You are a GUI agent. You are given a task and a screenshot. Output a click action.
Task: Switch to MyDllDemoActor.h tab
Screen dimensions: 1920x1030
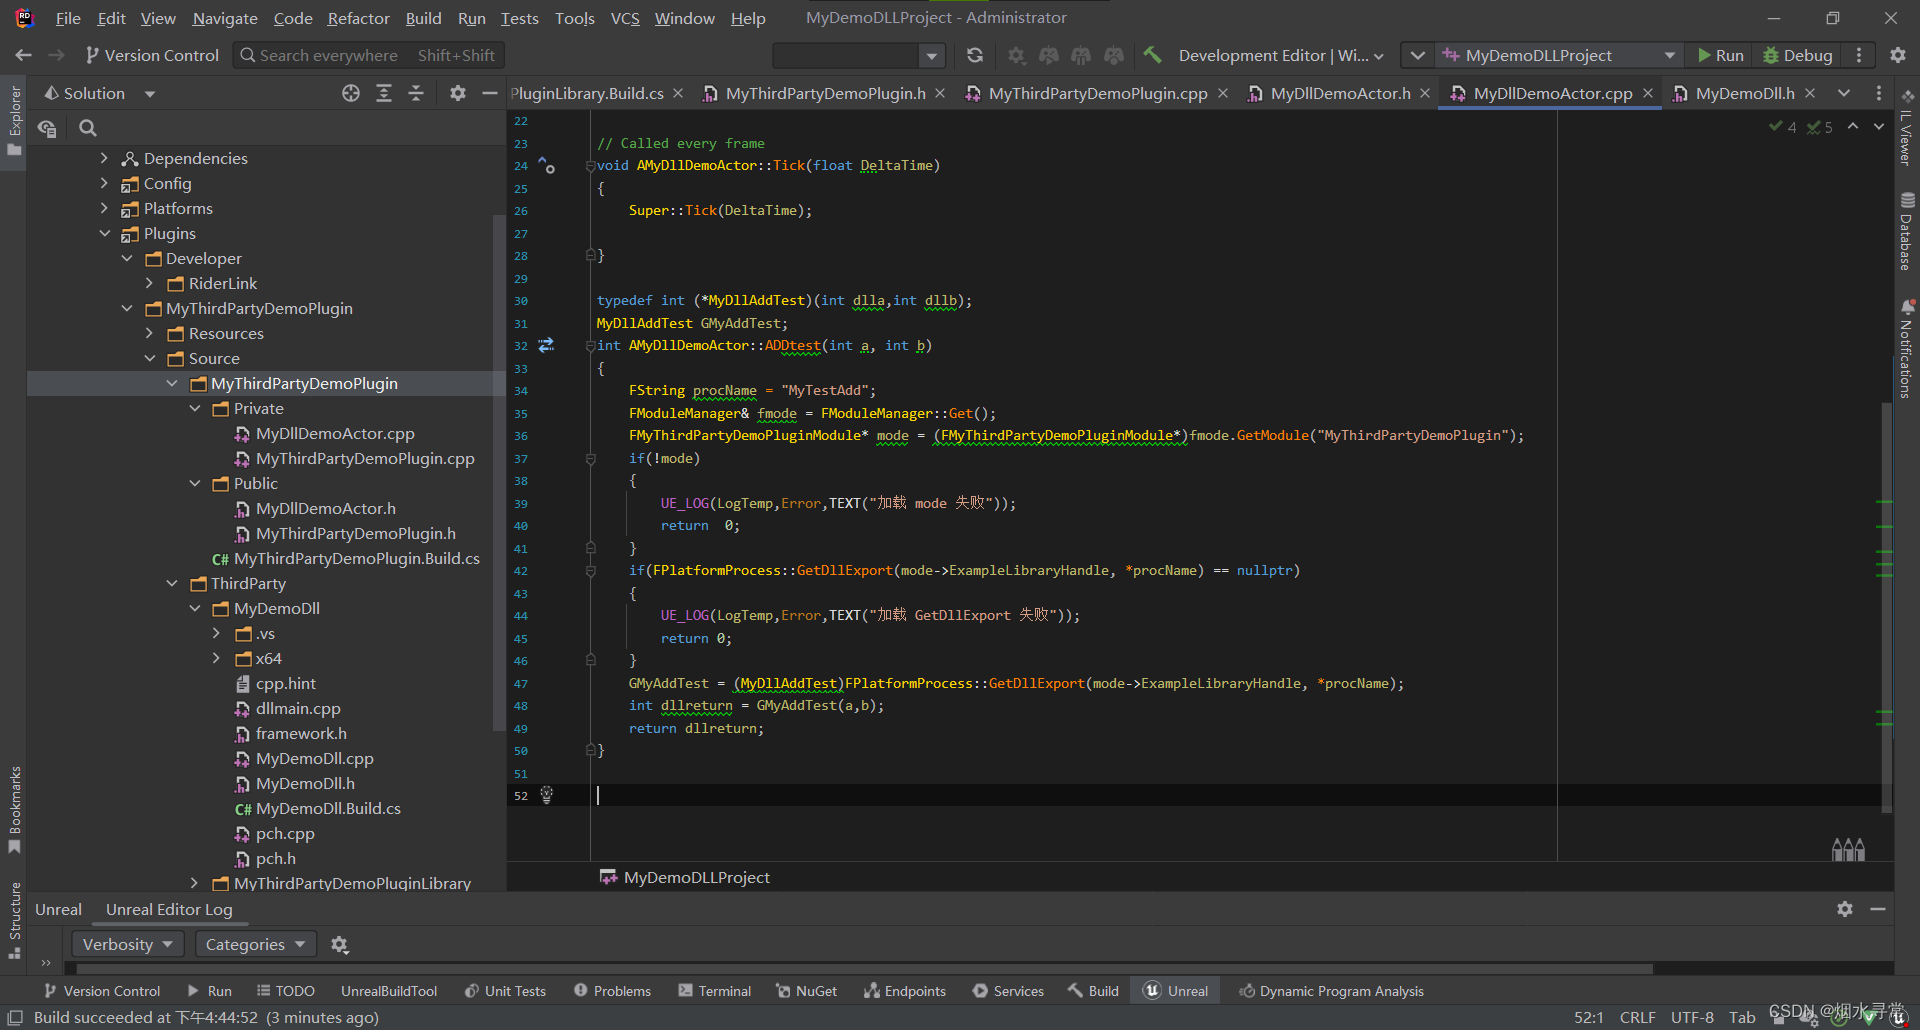1339,93
